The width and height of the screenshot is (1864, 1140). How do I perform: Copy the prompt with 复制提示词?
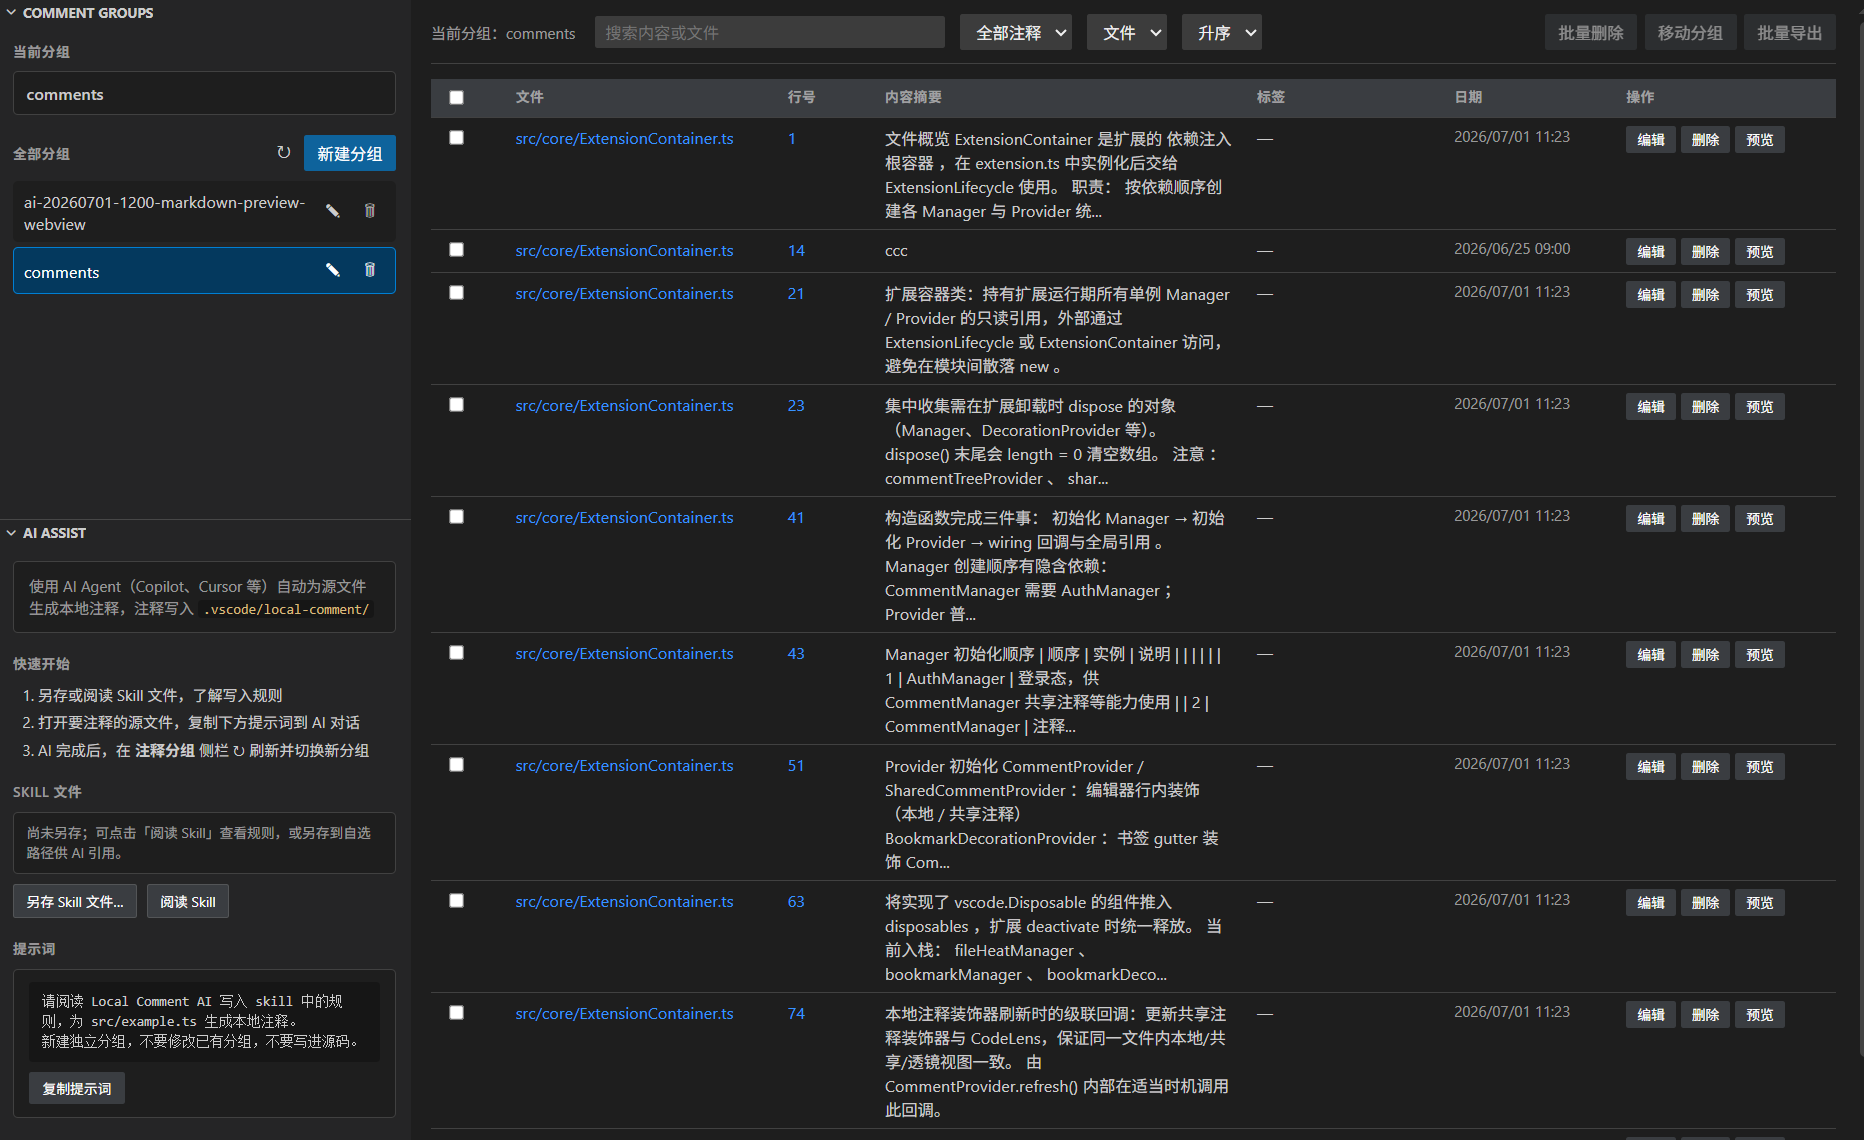tap(77, 1088)
